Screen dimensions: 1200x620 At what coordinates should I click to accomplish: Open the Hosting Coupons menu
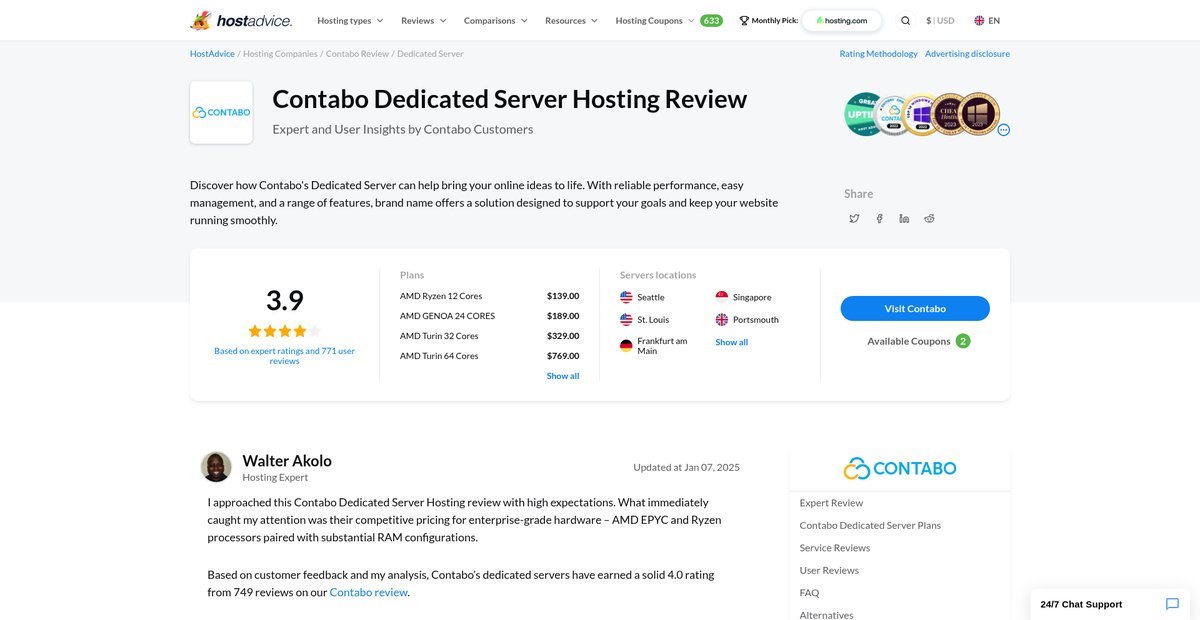(x=655, y=20)
